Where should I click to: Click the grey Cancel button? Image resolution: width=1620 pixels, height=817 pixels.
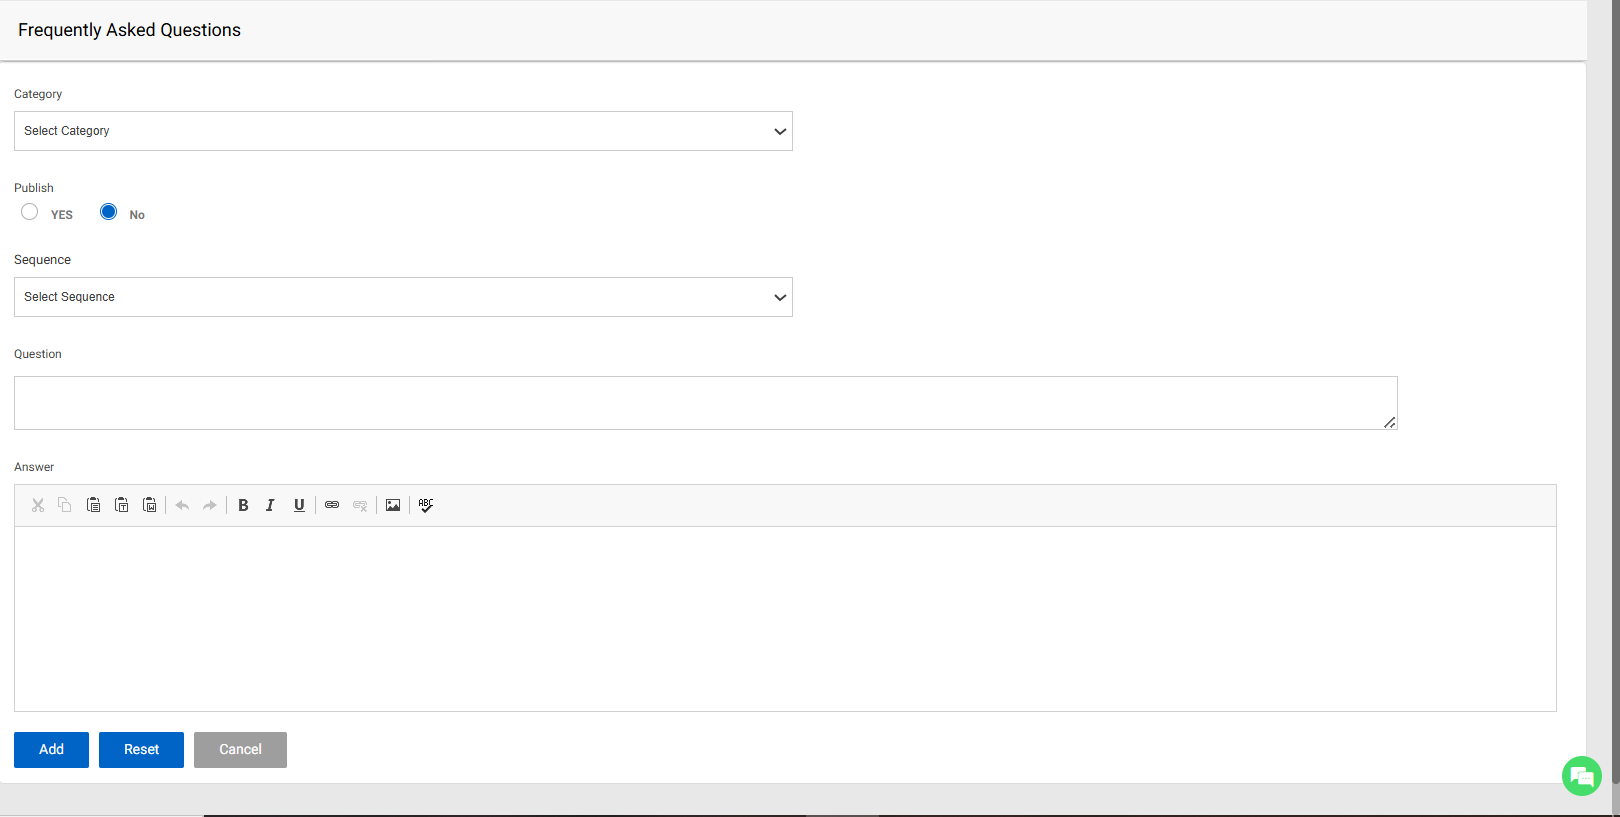click(240, 750)
